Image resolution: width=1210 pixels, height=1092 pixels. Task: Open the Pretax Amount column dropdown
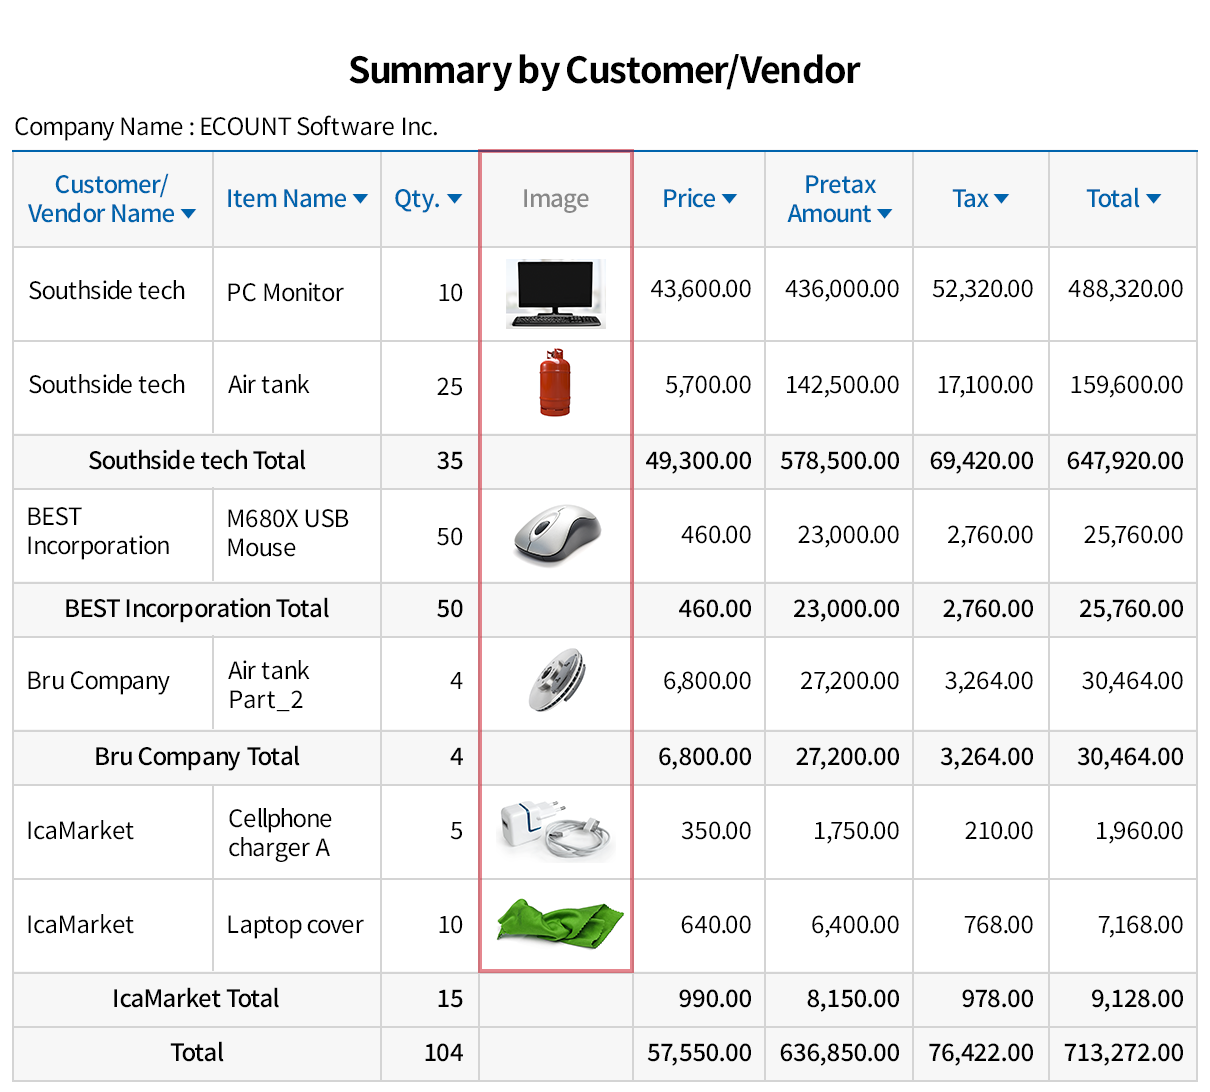pos(884,214)
